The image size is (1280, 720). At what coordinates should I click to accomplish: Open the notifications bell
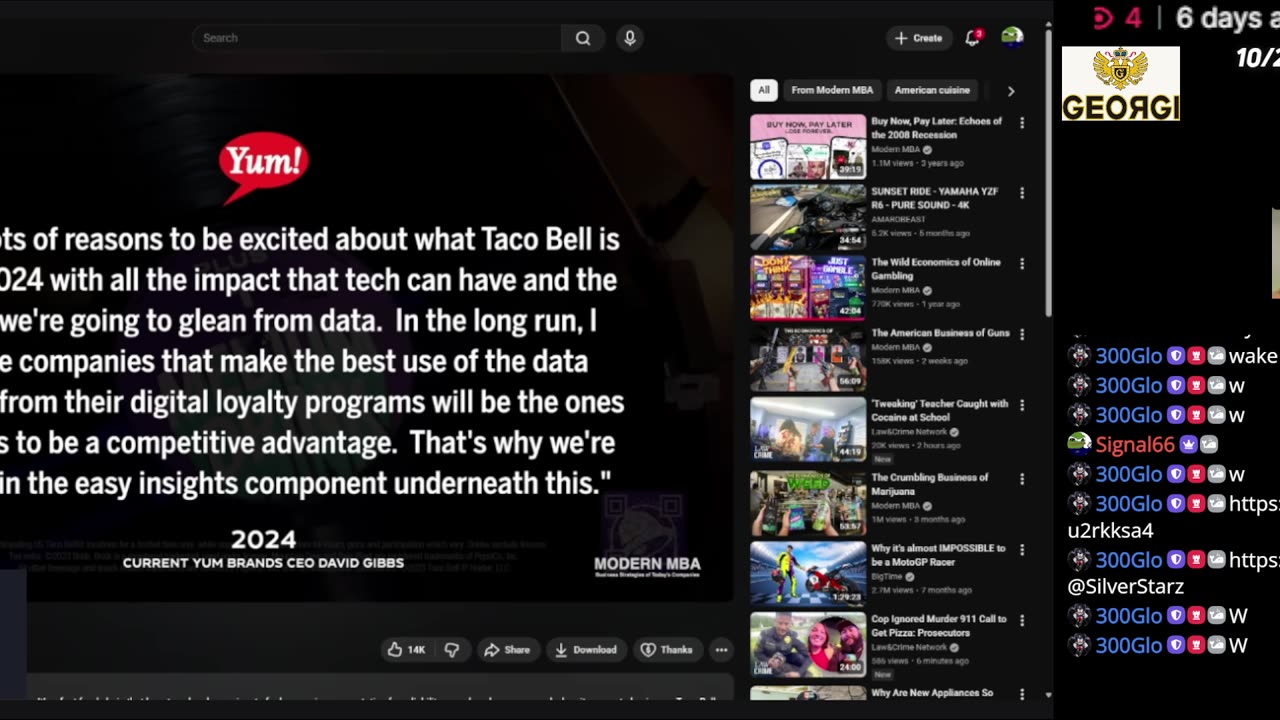[x=972, y=38]
